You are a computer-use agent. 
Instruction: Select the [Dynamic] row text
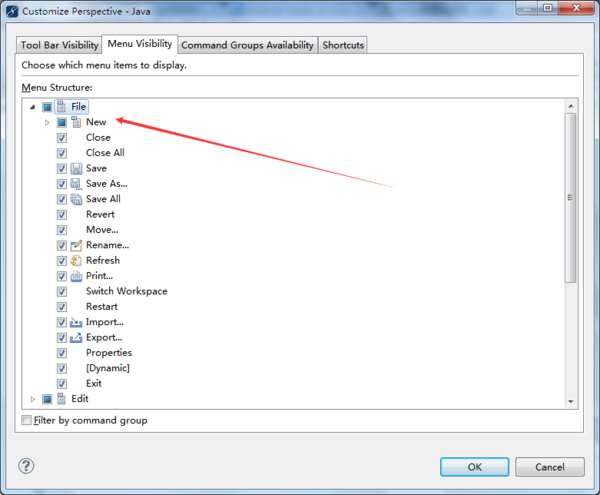point(108,368)
